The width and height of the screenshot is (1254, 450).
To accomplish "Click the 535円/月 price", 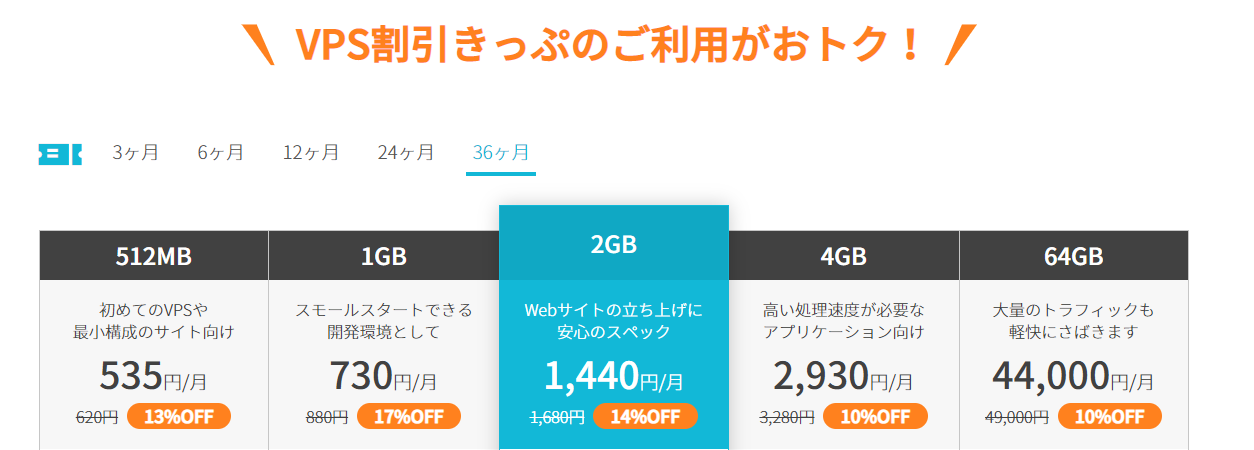I will (154, 376).
